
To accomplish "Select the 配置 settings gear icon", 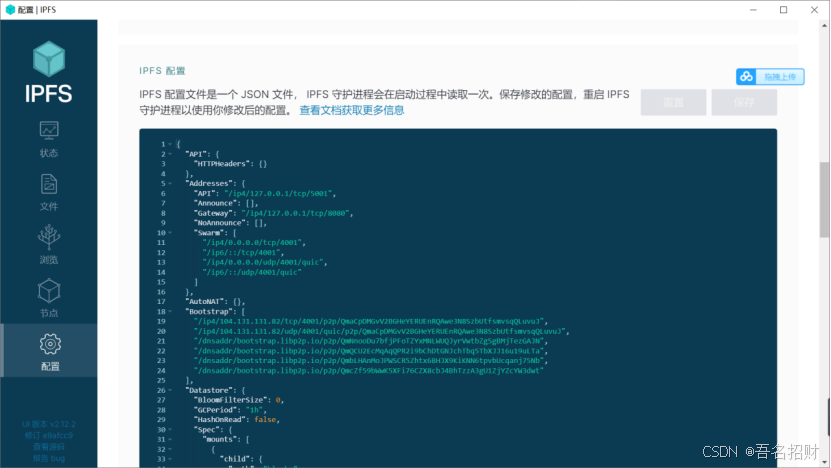I will coord(50,344).
